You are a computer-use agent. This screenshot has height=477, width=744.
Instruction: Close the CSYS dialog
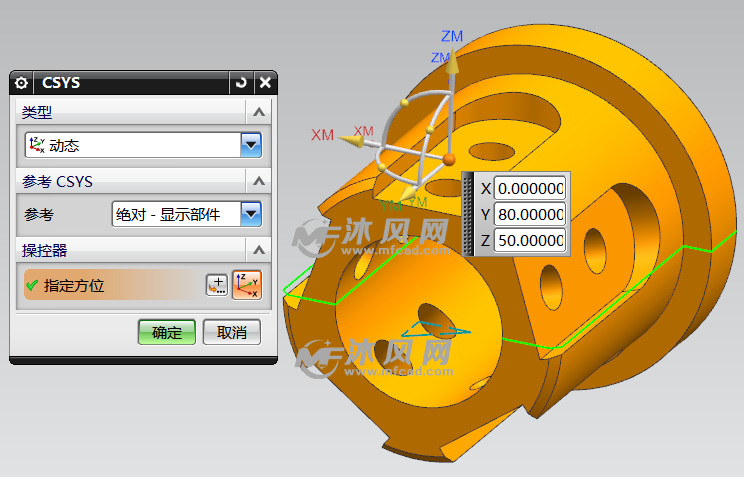tap(265, 83)
